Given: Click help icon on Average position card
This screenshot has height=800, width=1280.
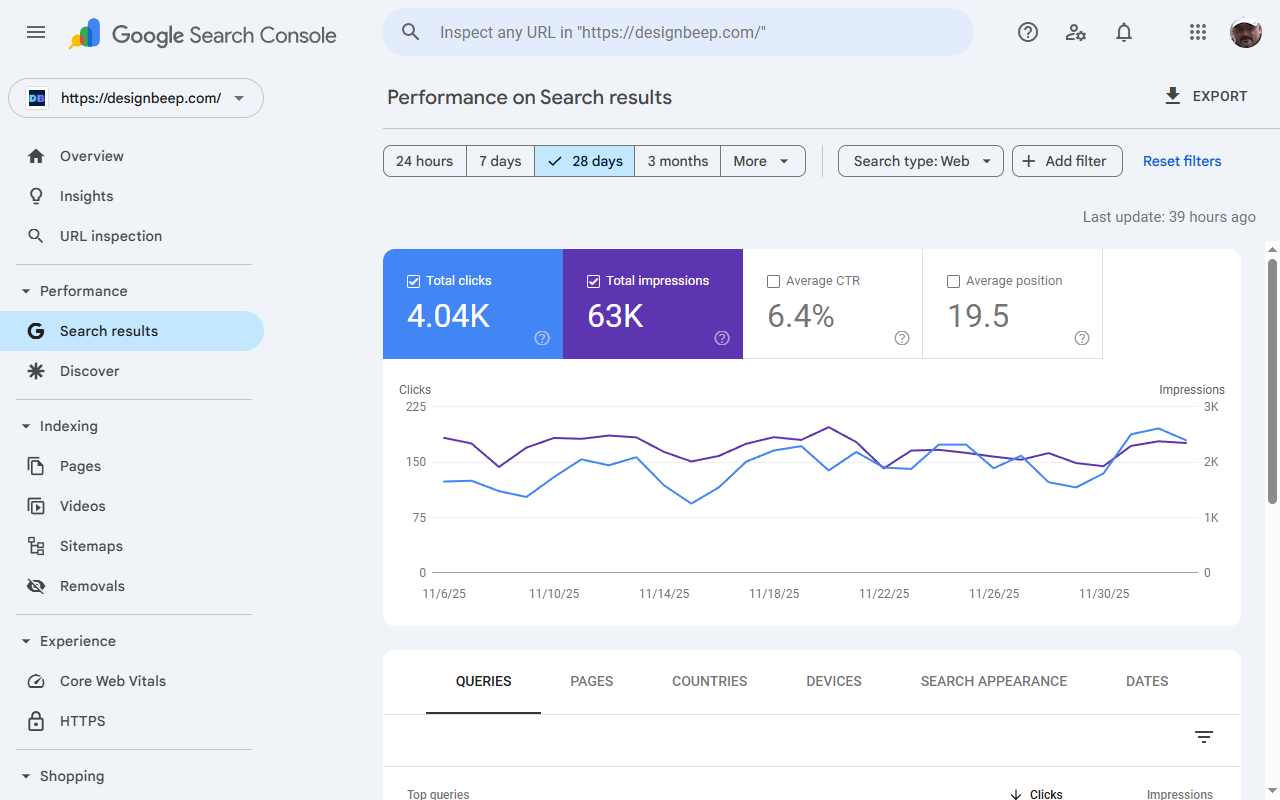Looking at the screenshot, I should point(1082,338).
